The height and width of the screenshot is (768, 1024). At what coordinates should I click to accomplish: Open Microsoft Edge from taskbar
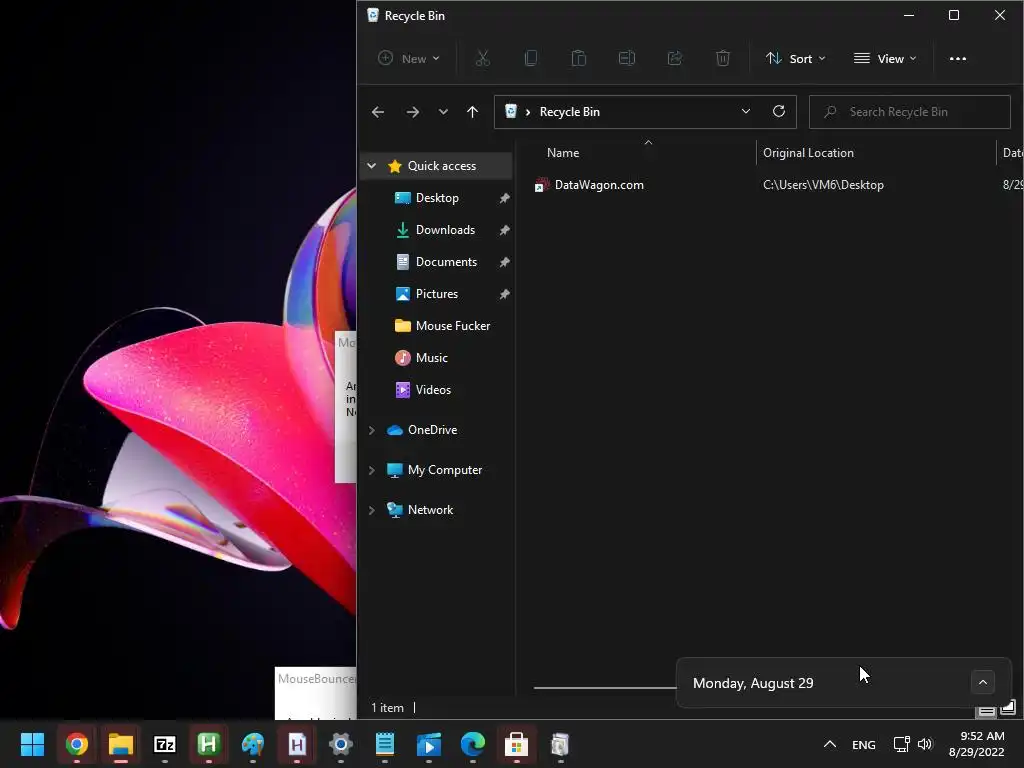coord(472,744)
